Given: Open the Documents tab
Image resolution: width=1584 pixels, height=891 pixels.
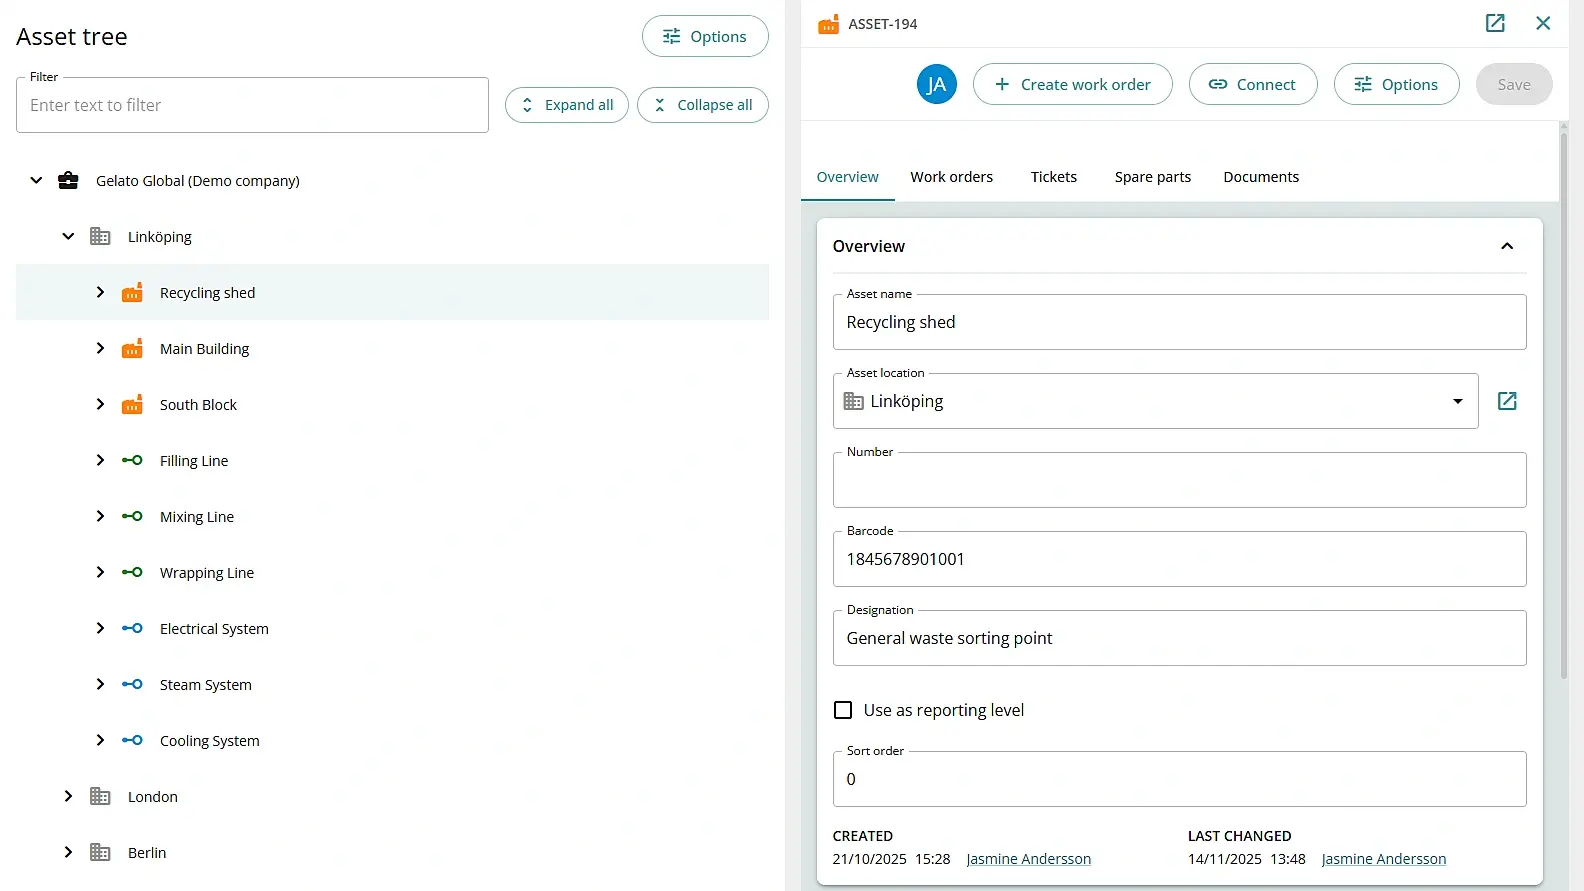Looking at the screenshot, I should 1261,177.
